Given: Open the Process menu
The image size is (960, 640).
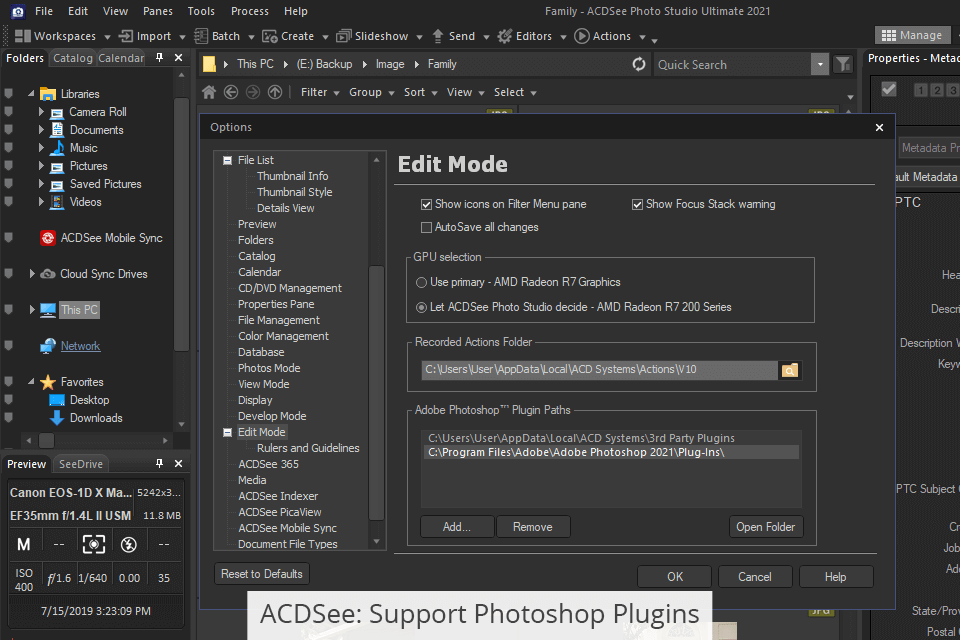Looking at the screenshot, I should [x=249, y=11].
